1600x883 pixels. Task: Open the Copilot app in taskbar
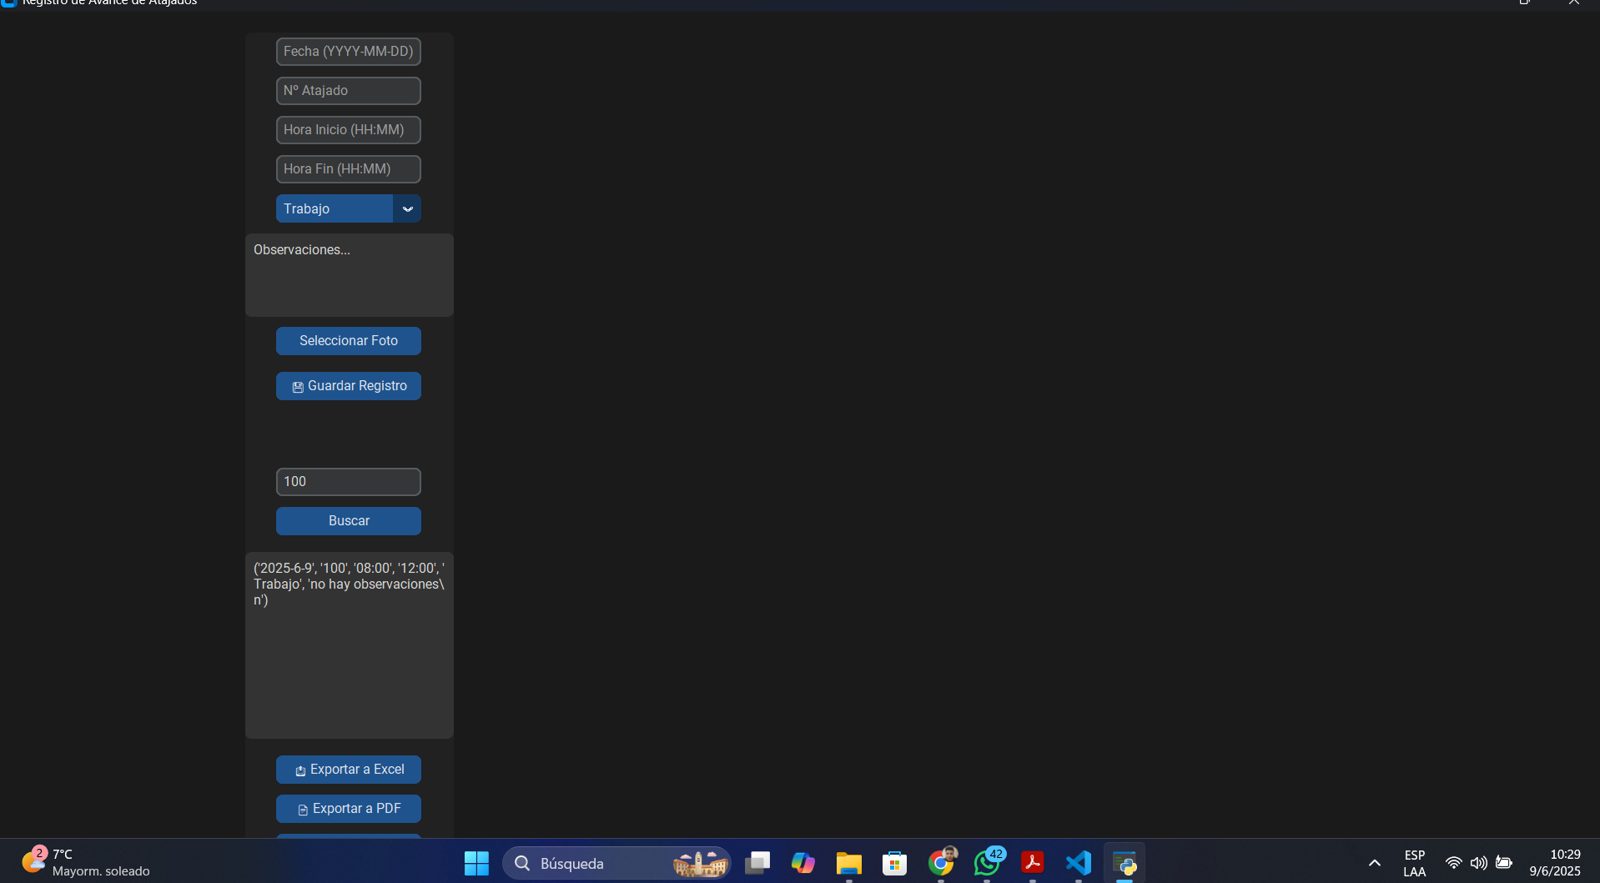coord(803,863)
